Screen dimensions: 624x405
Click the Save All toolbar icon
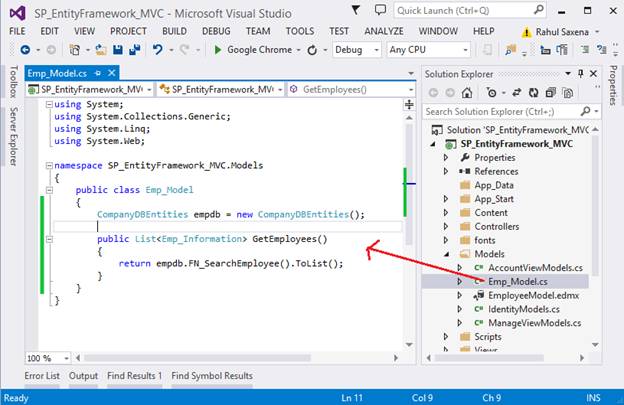pos(135,50)
